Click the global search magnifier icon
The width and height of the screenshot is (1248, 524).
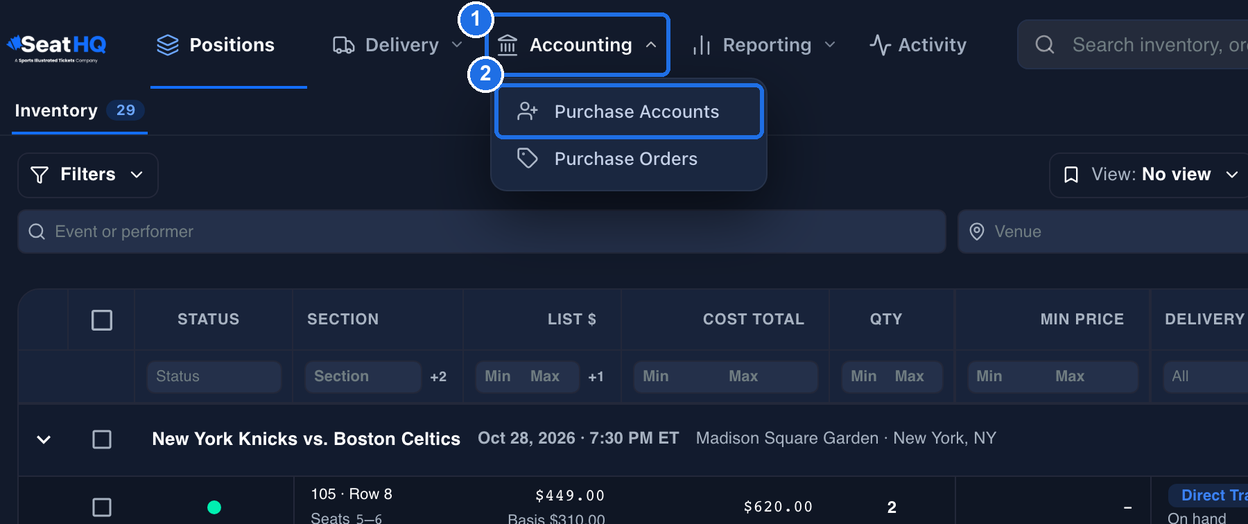pos(1045,45)
